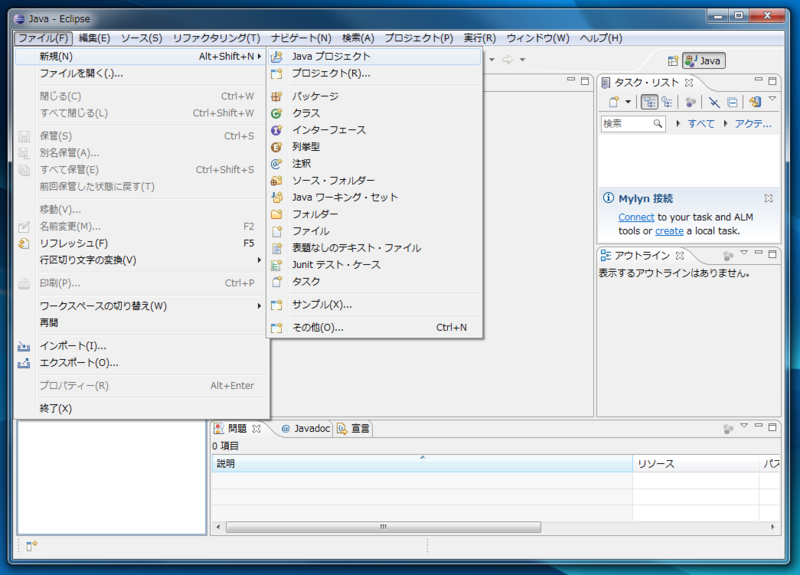The width and height of the screenshot is (800, 575).
Task: Open the ソース(S) menu
Action: [x=141, y=38]
